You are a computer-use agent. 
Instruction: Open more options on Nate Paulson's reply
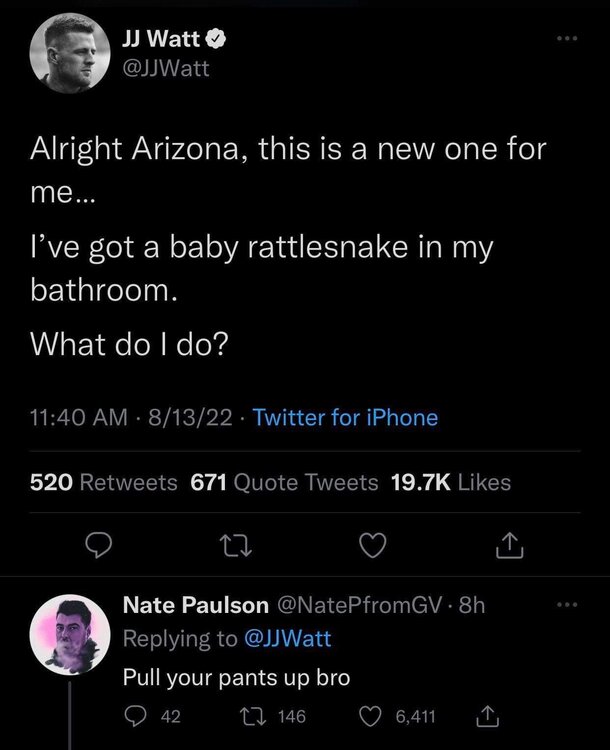569,606
